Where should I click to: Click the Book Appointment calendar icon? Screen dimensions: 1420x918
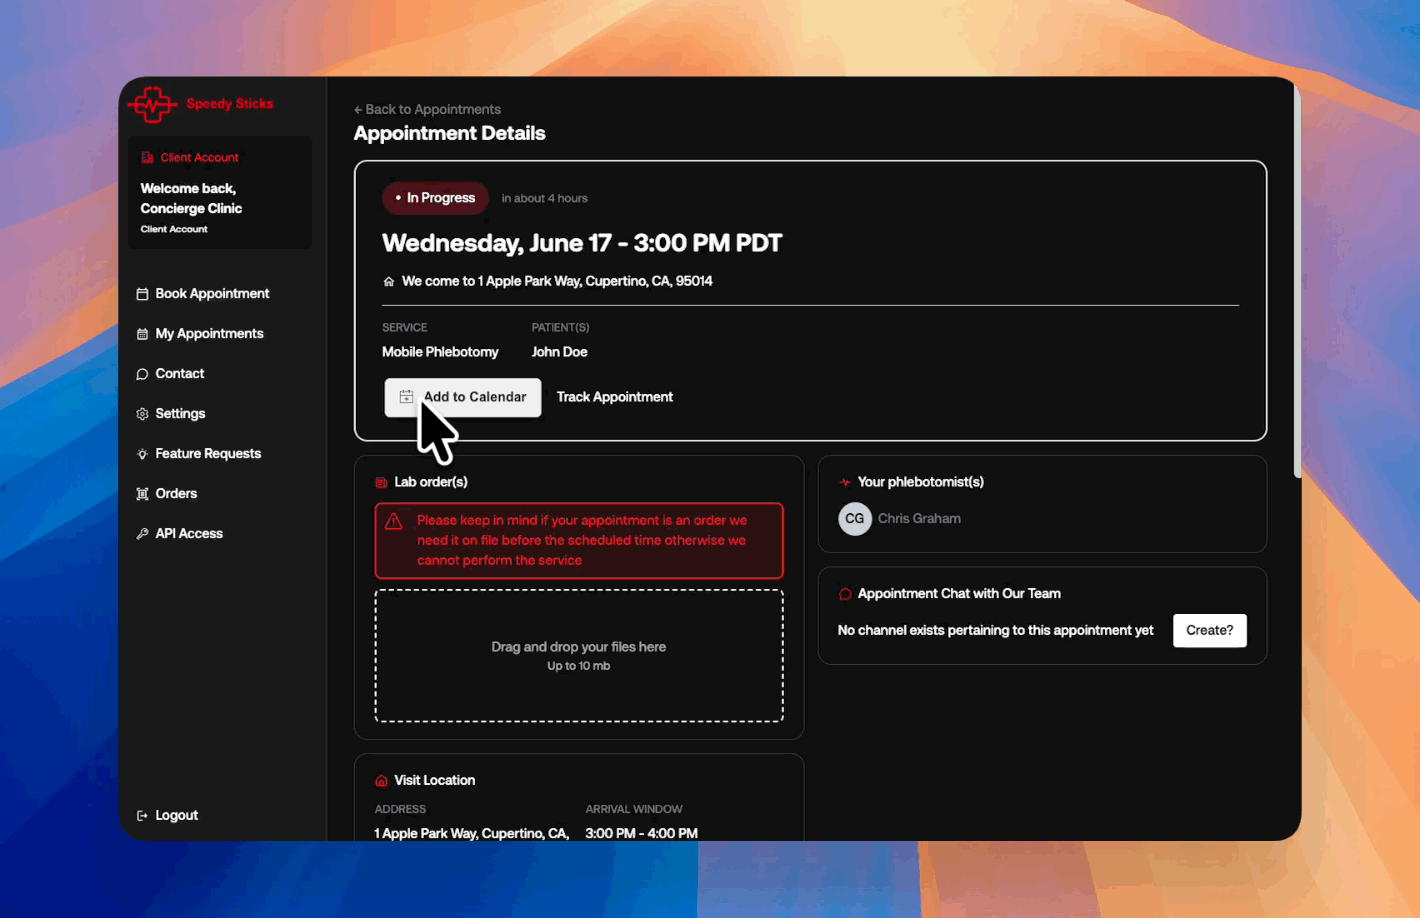[142, 294]
